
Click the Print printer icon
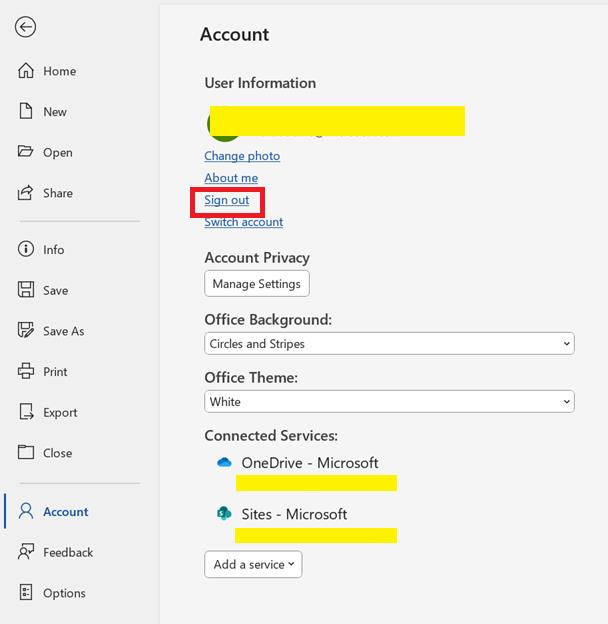[26, 371]
